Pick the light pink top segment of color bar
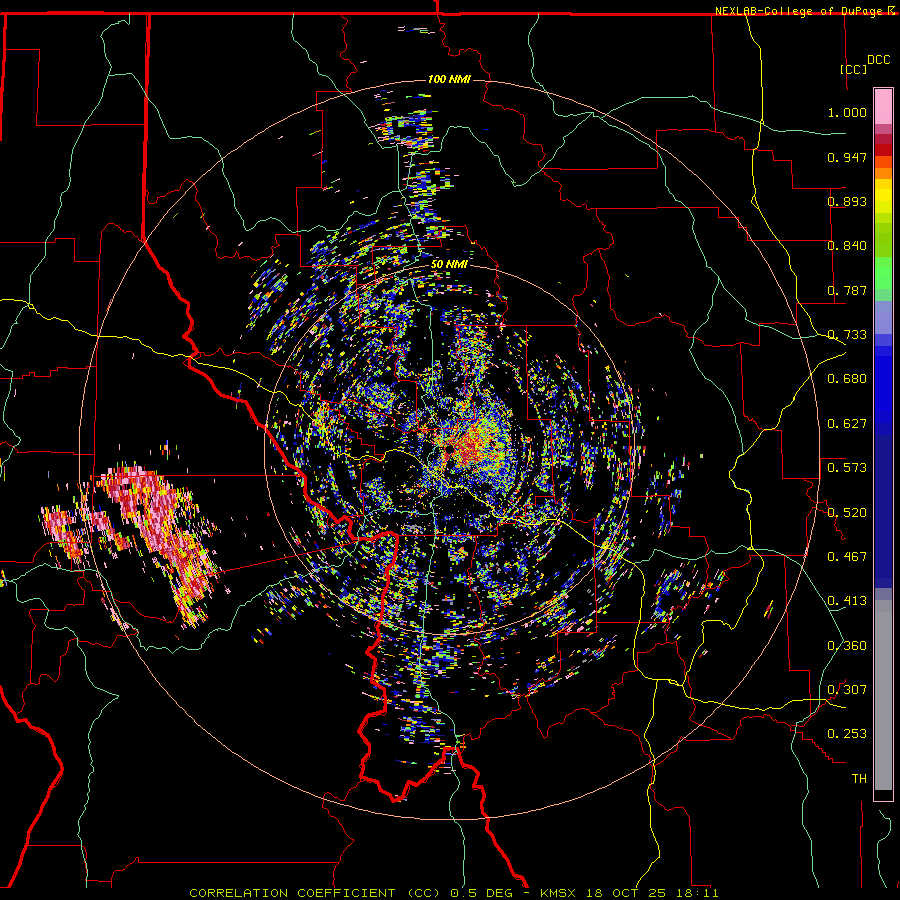The image size is (900, 900). pos(883,107)
